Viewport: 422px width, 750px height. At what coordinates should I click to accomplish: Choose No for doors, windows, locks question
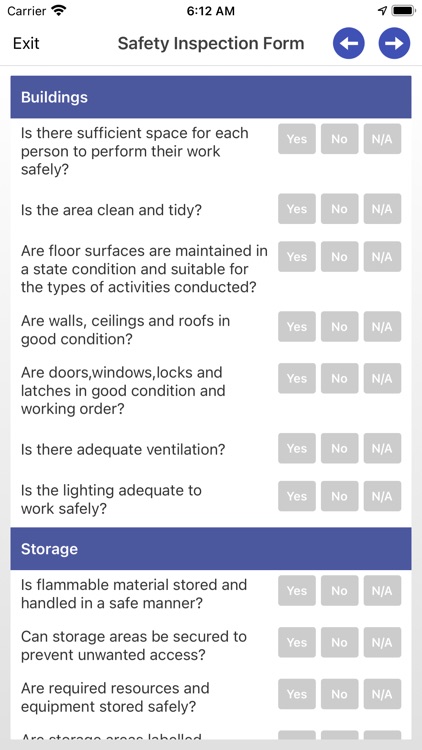tap(339, 378)
